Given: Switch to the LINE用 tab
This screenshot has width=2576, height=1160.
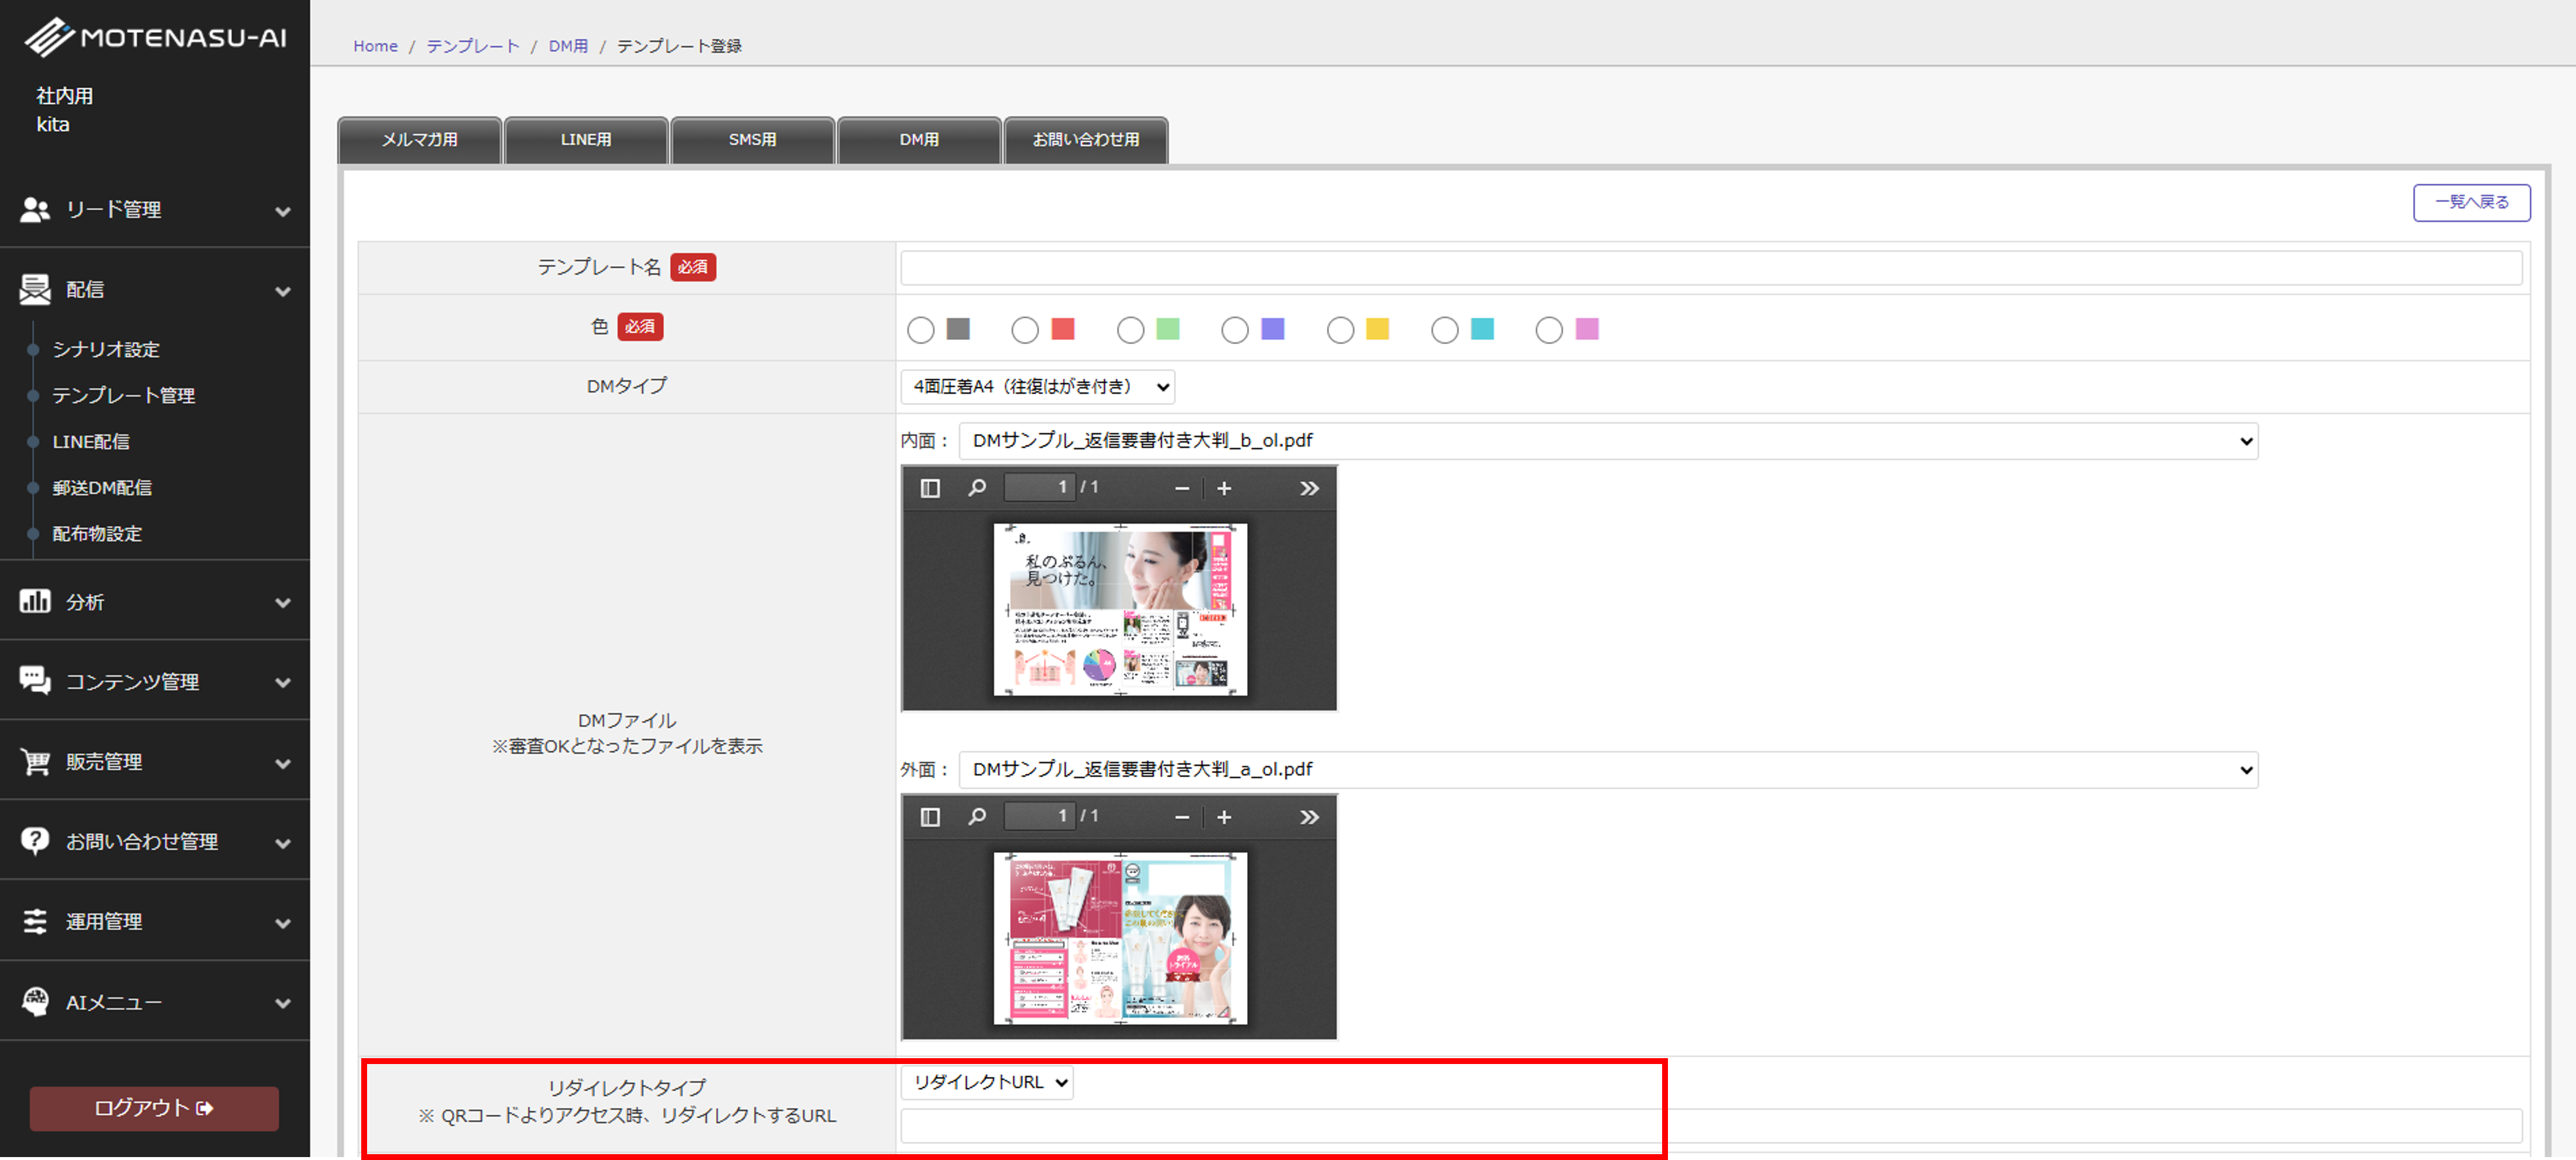Looking at the screenshot, I should pos(586,140).
